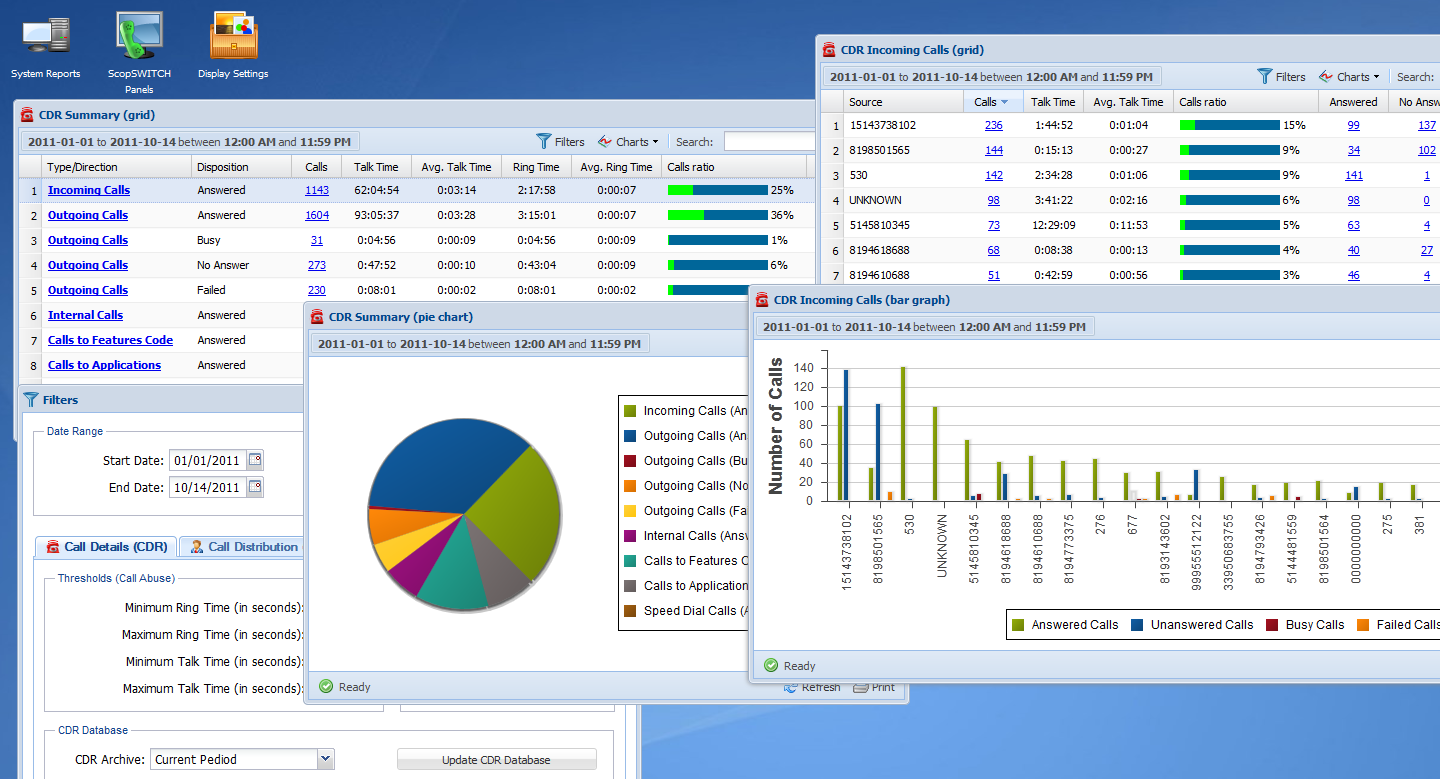Image resolution: width=1440 pixels, height=779 pixels.
Task: Click UNKNOWN source cell in Incoming Calls grid
Action: tap(875, 200)
